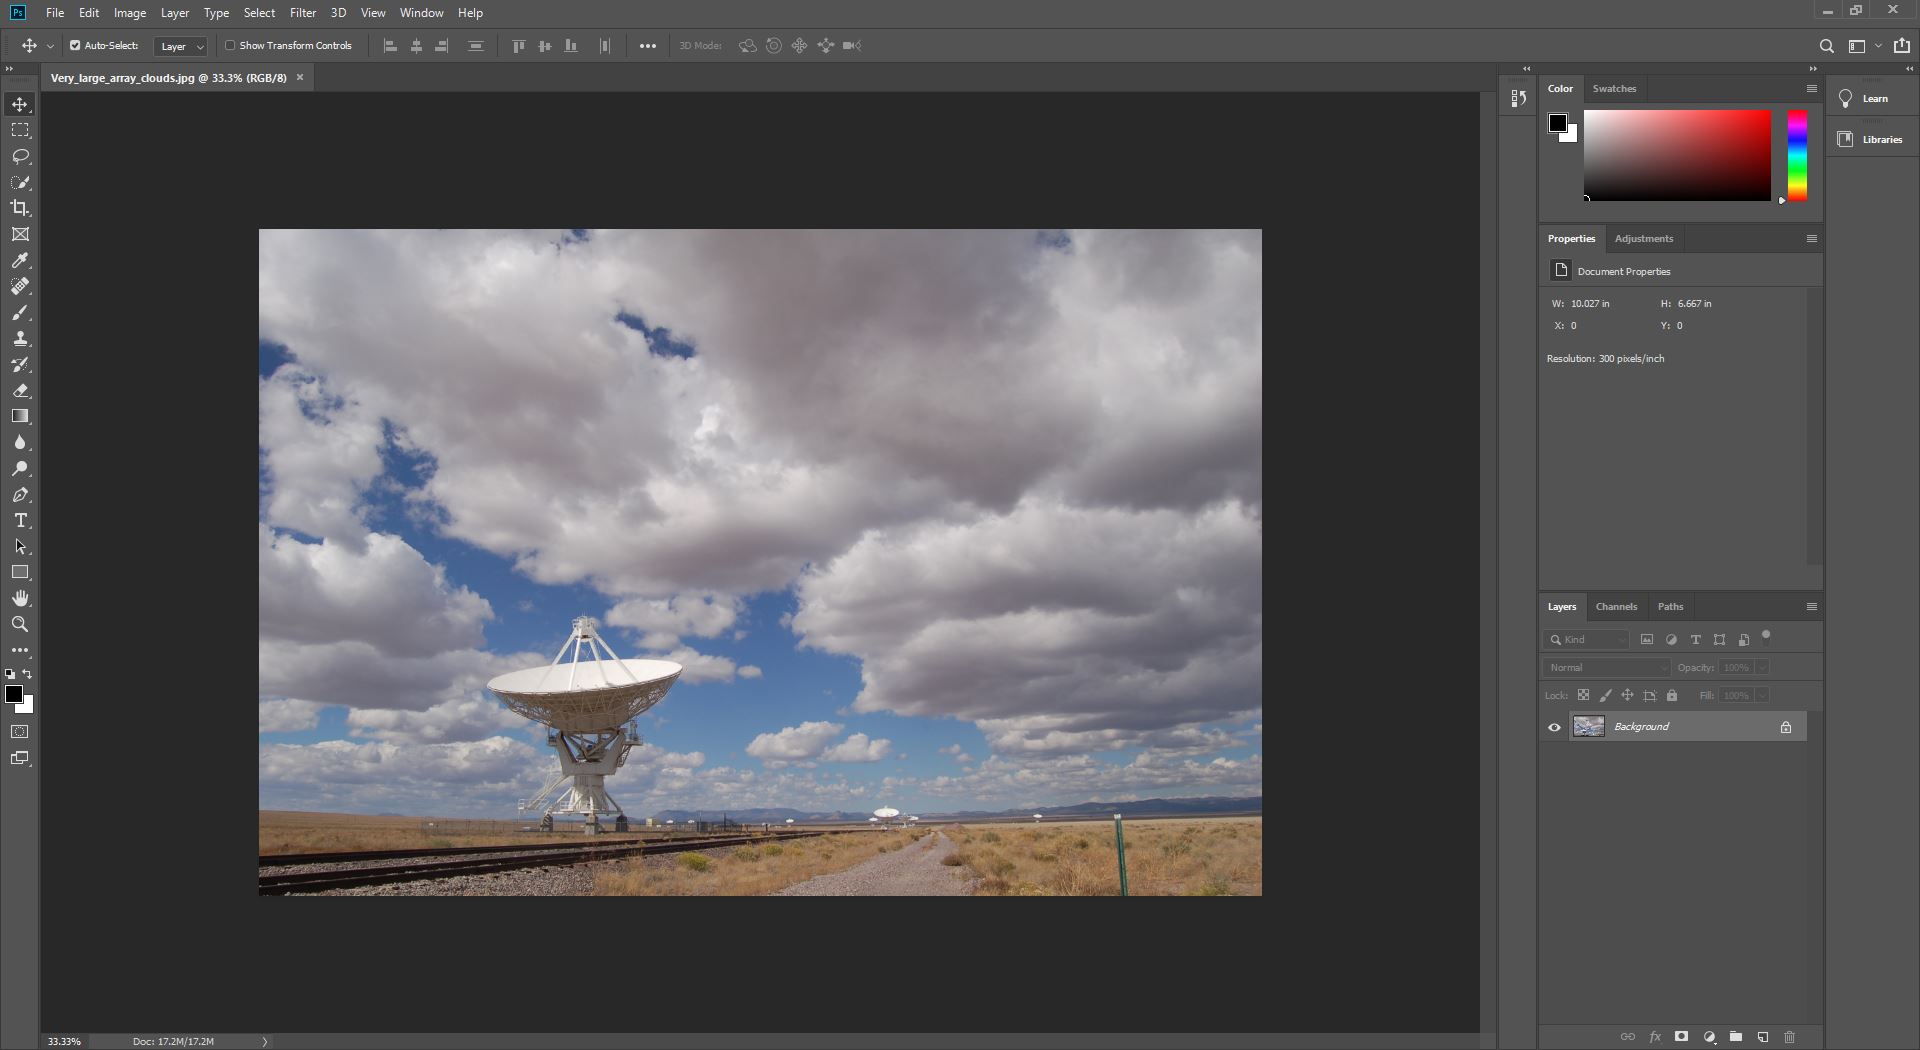Screen dimensions: 1920x1050
Task: Select the Zoom tool
Action: click(20, 624)
